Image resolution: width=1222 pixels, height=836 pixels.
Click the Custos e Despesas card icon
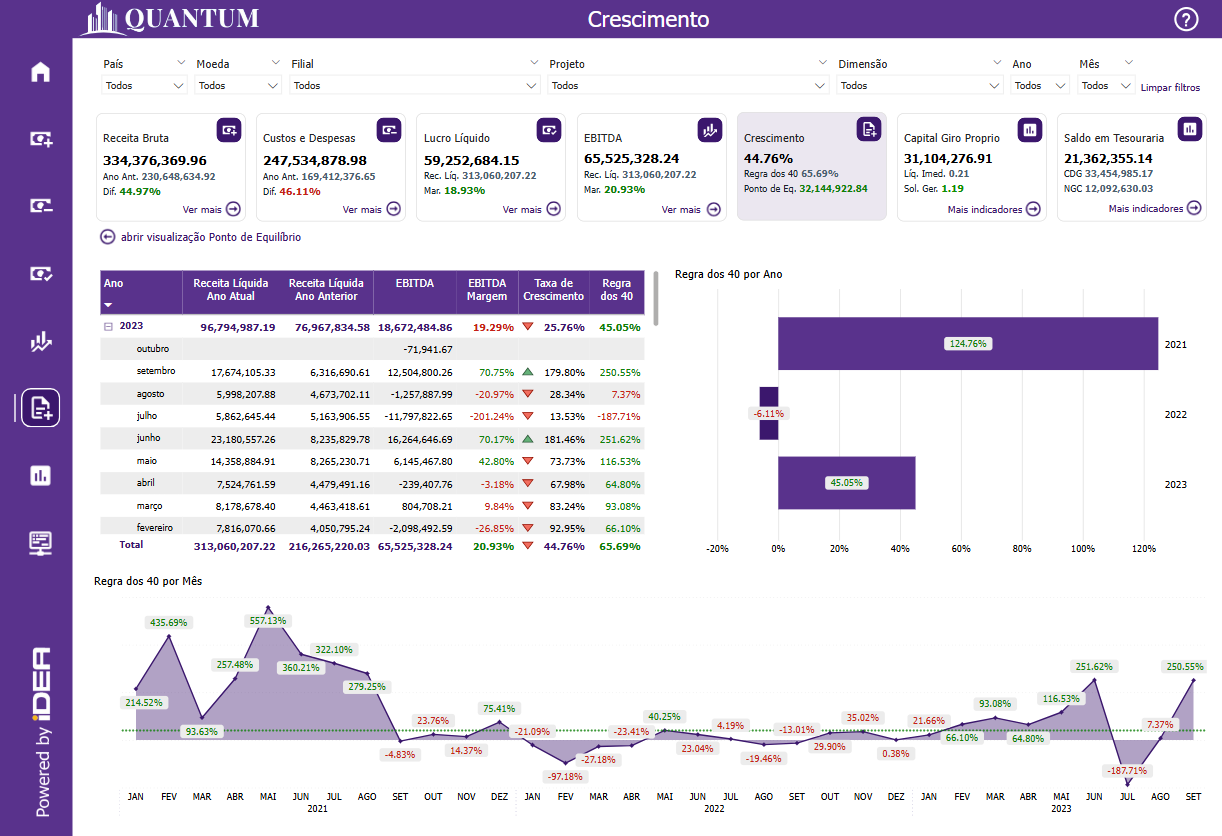coord(389,129)
